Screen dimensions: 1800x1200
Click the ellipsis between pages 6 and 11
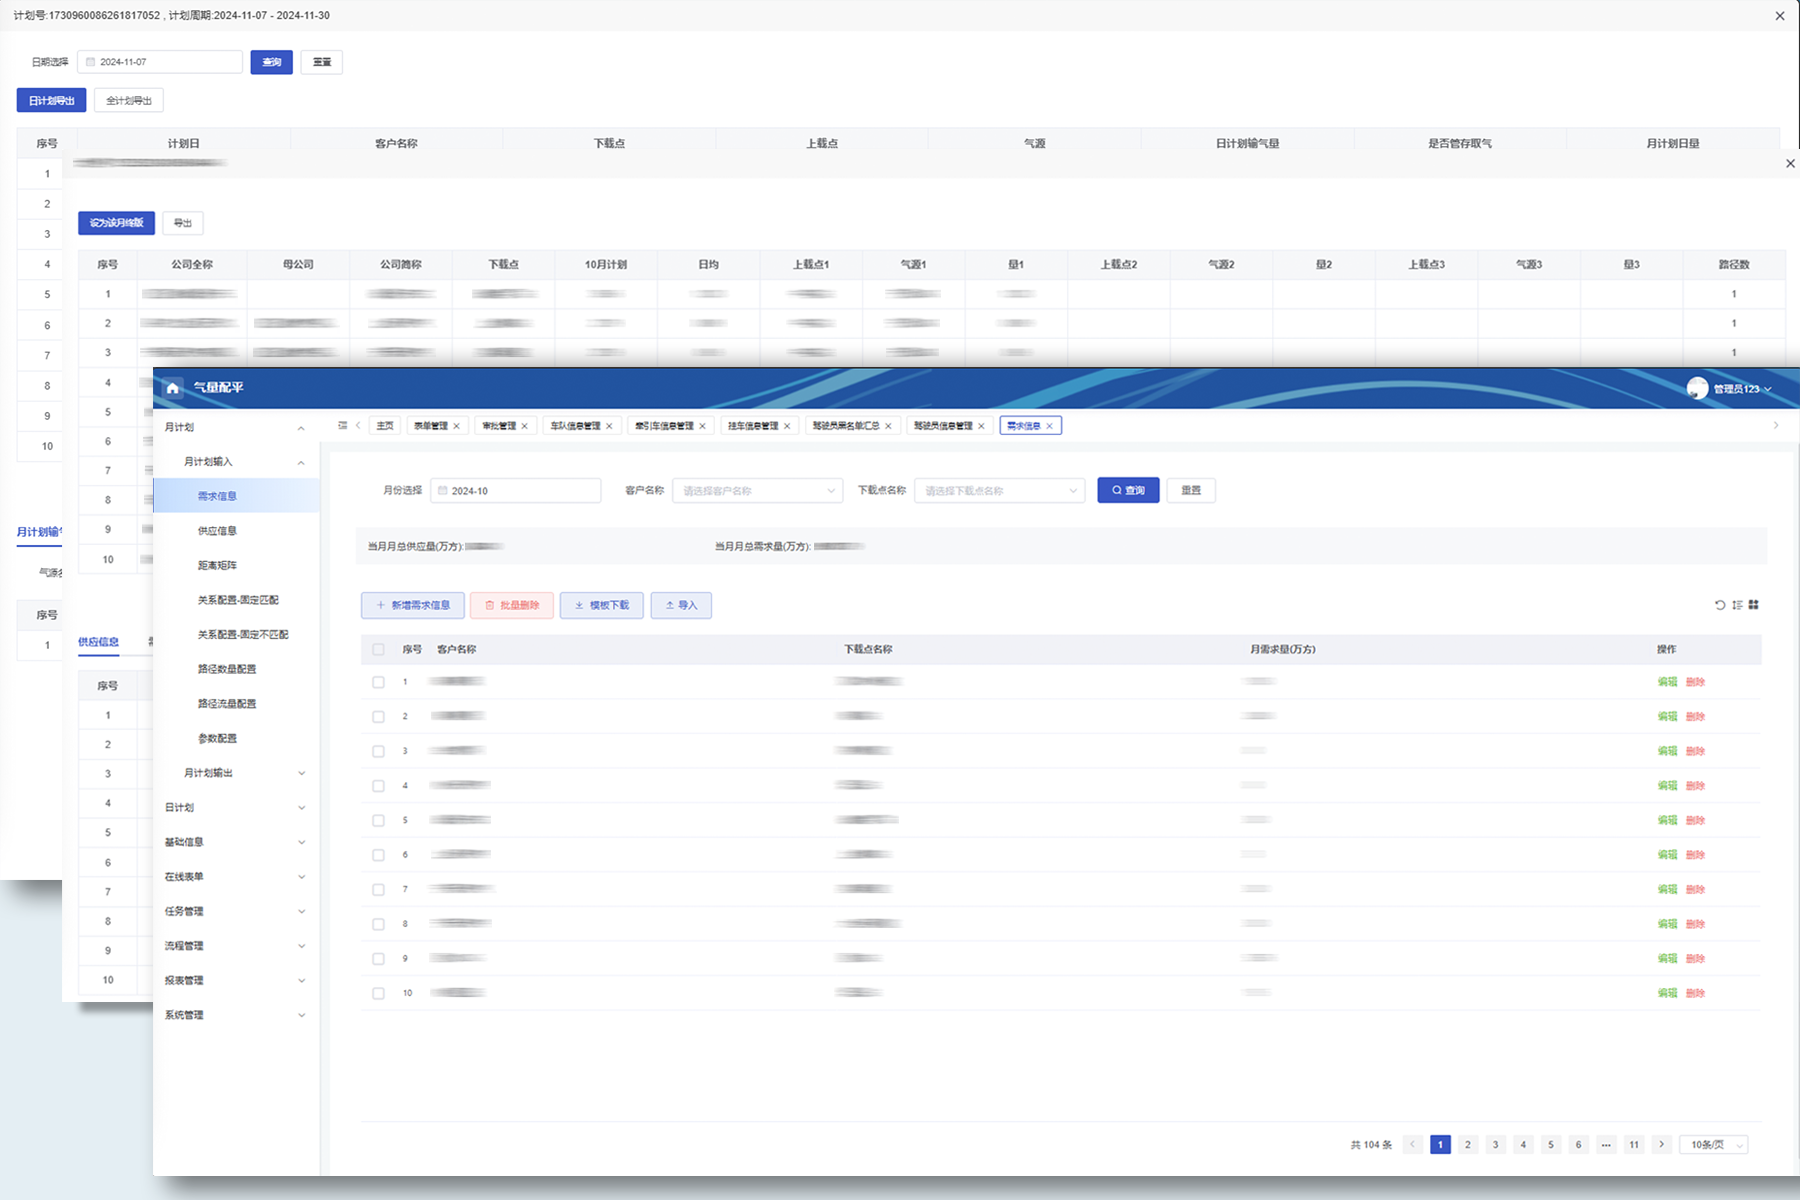click(x=1606, y=1145)
